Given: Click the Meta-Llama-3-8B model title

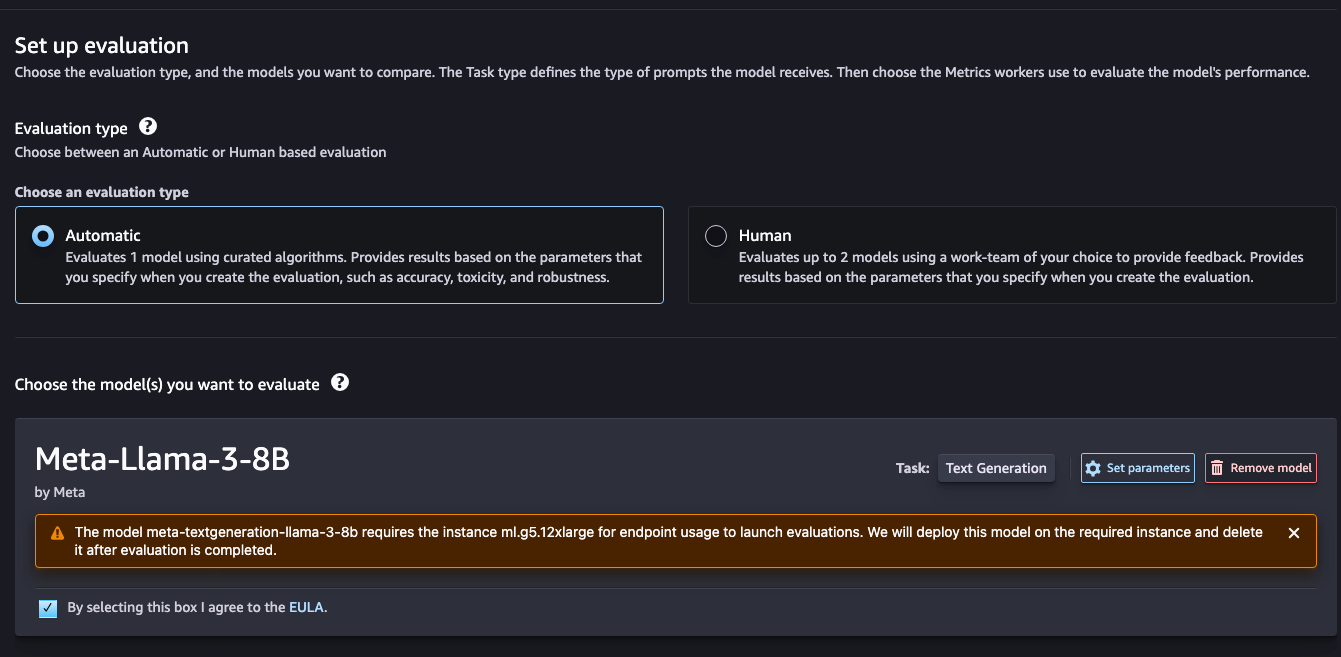Looking at the screenshot, I should 162,459.
